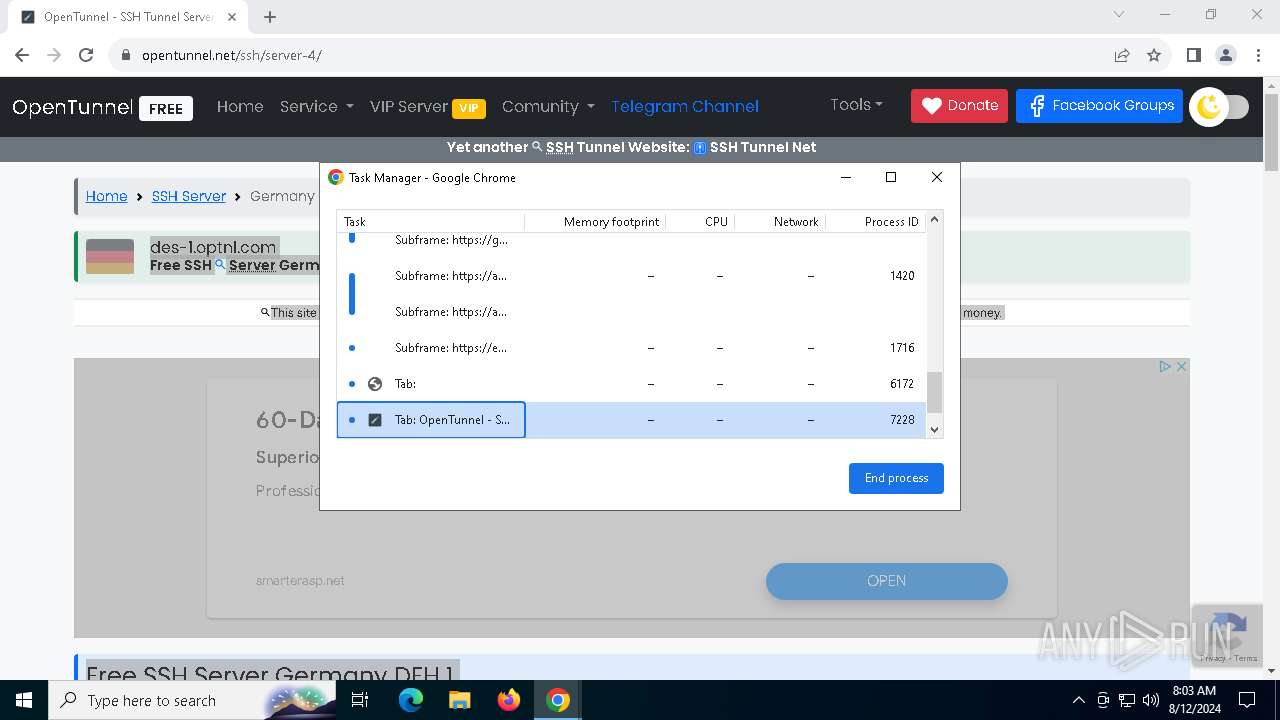
Task: Open the tab search chevron
Action: 1119,14
